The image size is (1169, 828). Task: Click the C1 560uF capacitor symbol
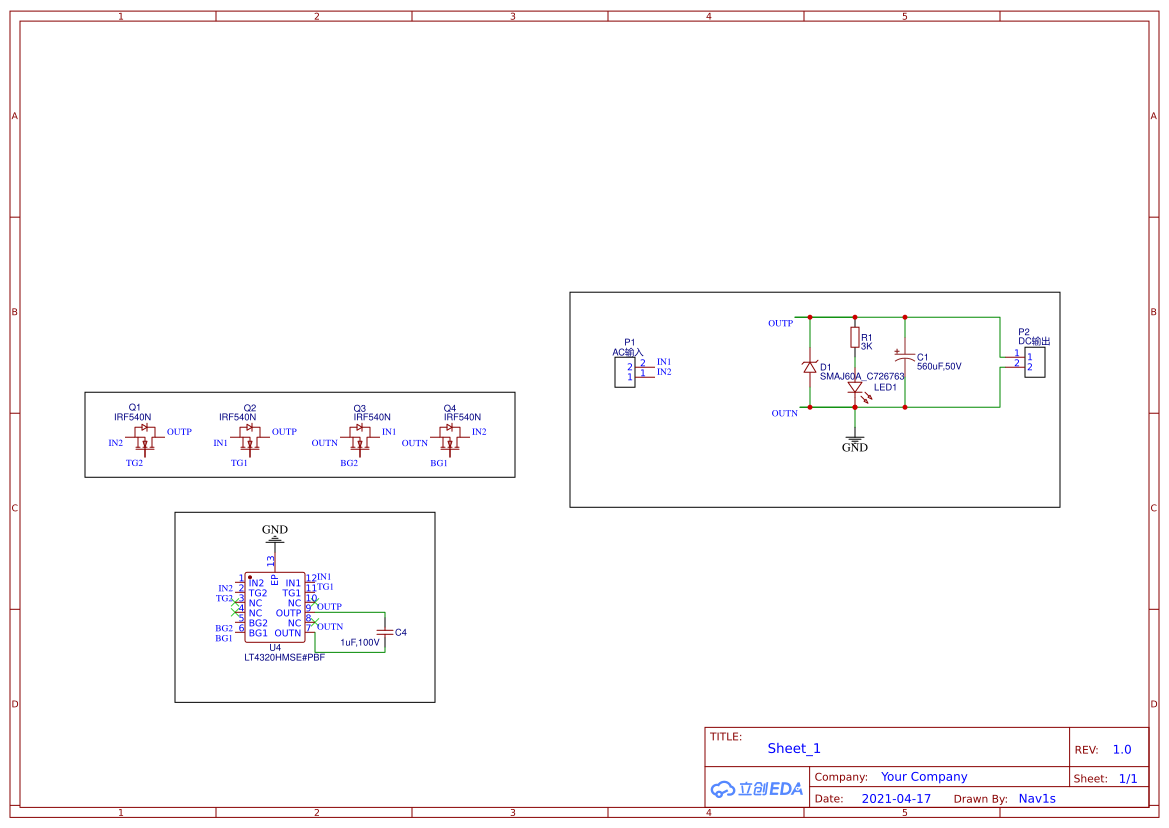click(x=905, y=357)
